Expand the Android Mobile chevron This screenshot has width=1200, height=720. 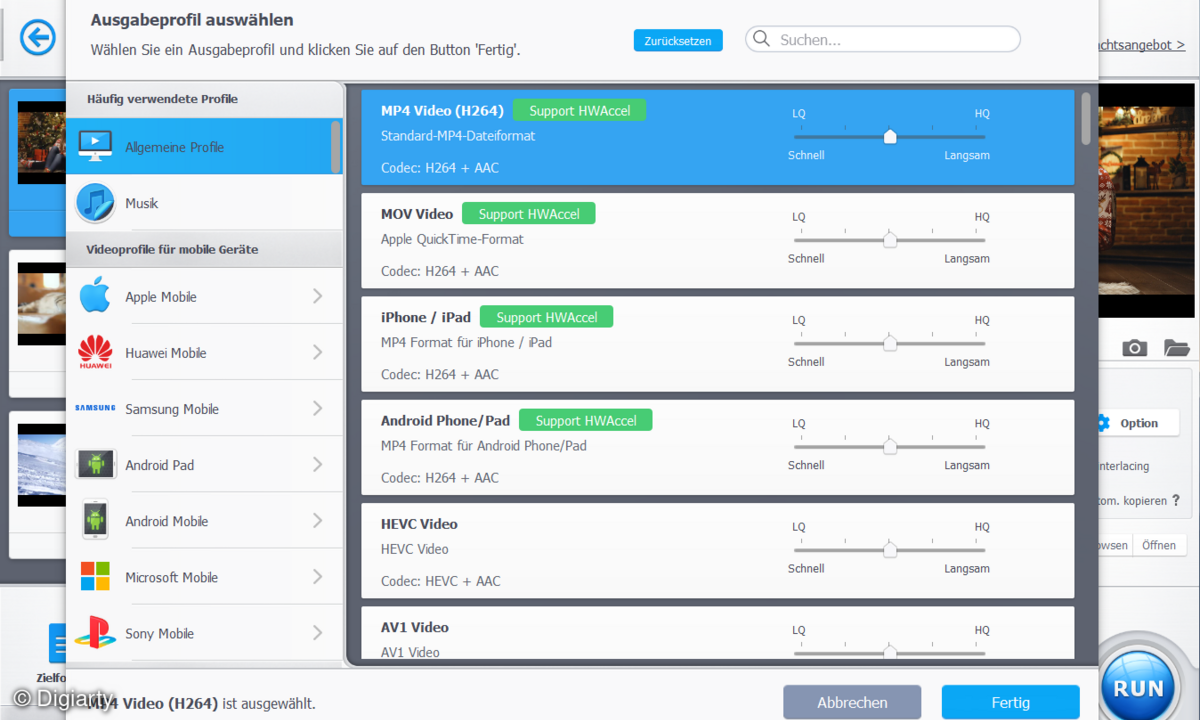tap(317, 521)
